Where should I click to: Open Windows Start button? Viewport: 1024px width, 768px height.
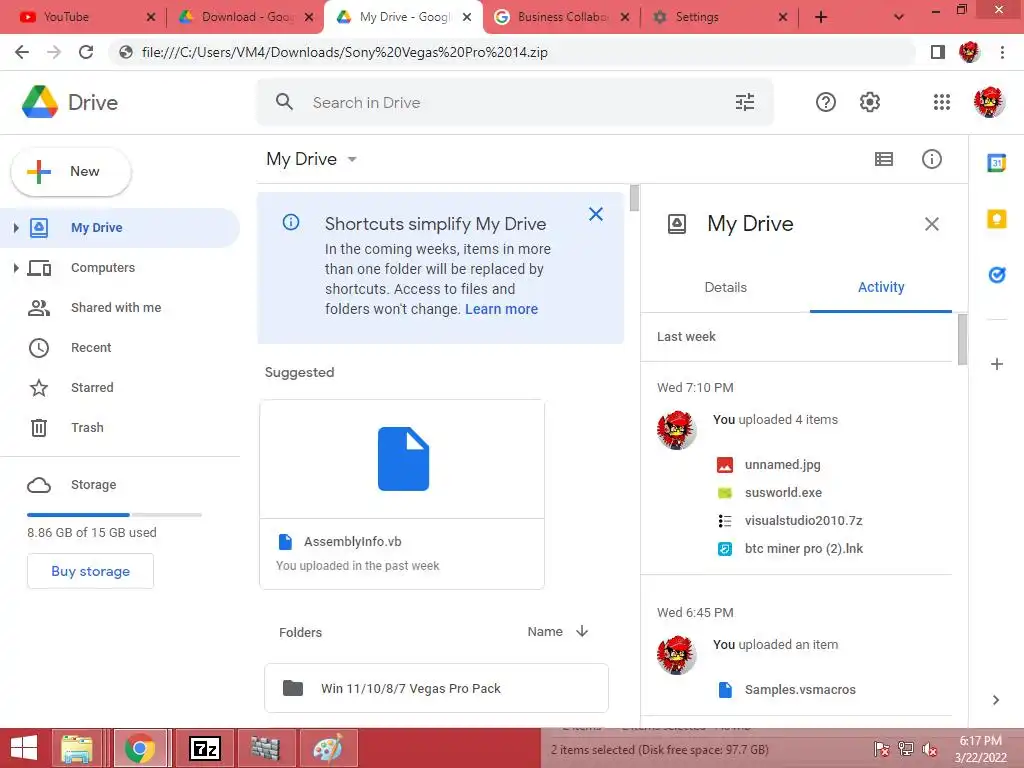(24, 748)
